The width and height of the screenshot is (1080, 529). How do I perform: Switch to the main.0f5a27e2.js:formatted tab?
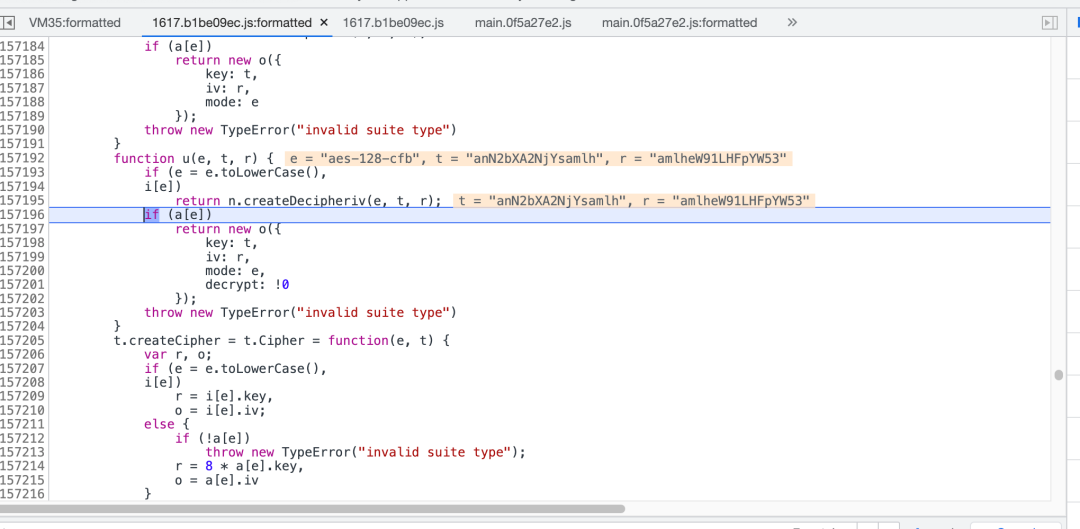click(x=679, y=23)
